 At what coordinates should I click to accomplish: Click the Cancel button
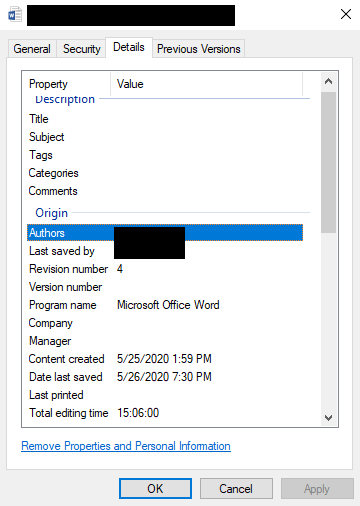pyautogui.click(x=236, y=489)
